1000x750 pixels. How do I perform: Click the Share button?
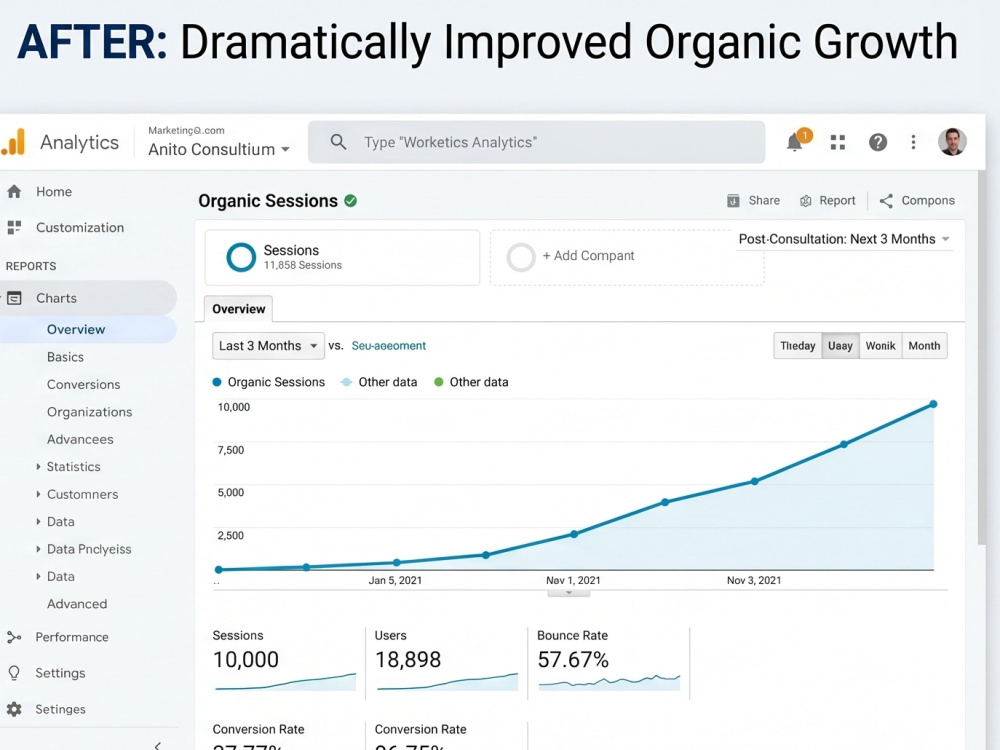click(754, 201)
